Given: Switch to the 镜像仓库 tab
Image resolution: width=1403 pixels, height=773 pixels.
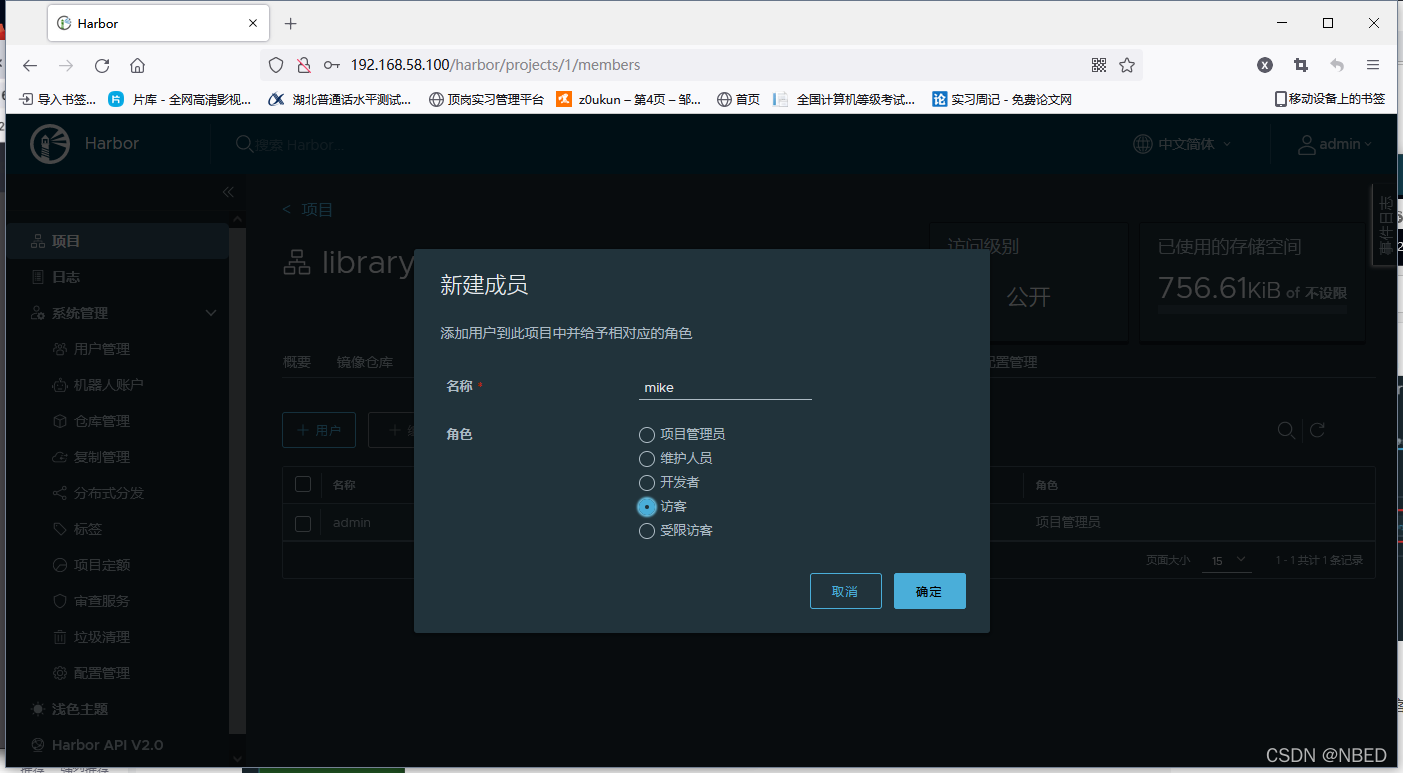Looking at the screenshot, I should click(364, 362).
